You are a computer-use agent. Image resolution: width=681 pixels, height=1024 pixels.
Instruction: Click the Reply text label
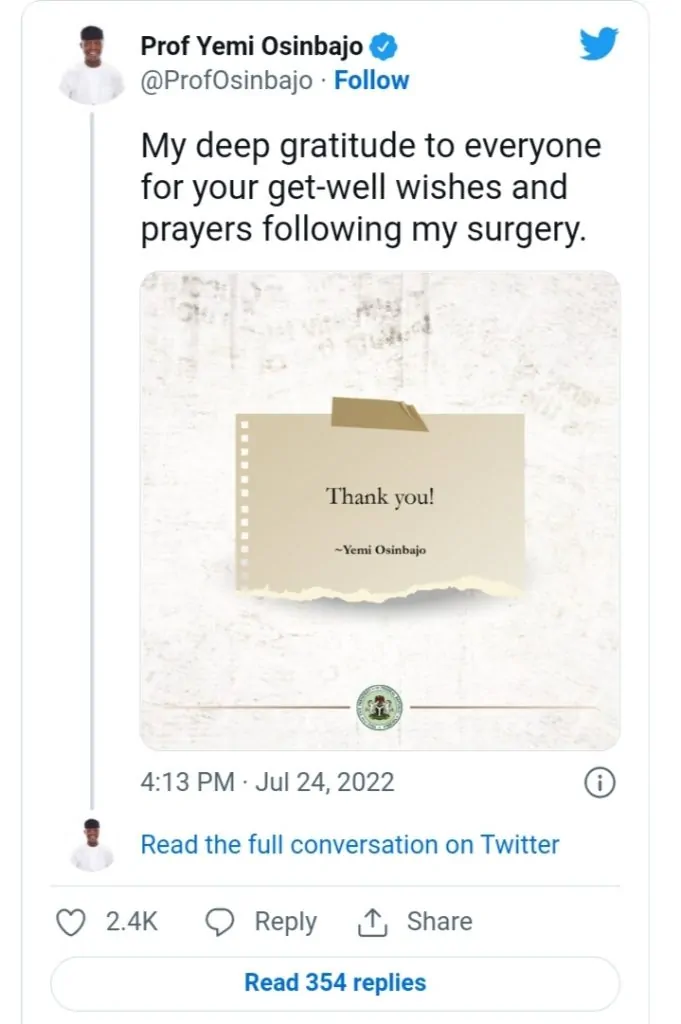click(285, 922)
